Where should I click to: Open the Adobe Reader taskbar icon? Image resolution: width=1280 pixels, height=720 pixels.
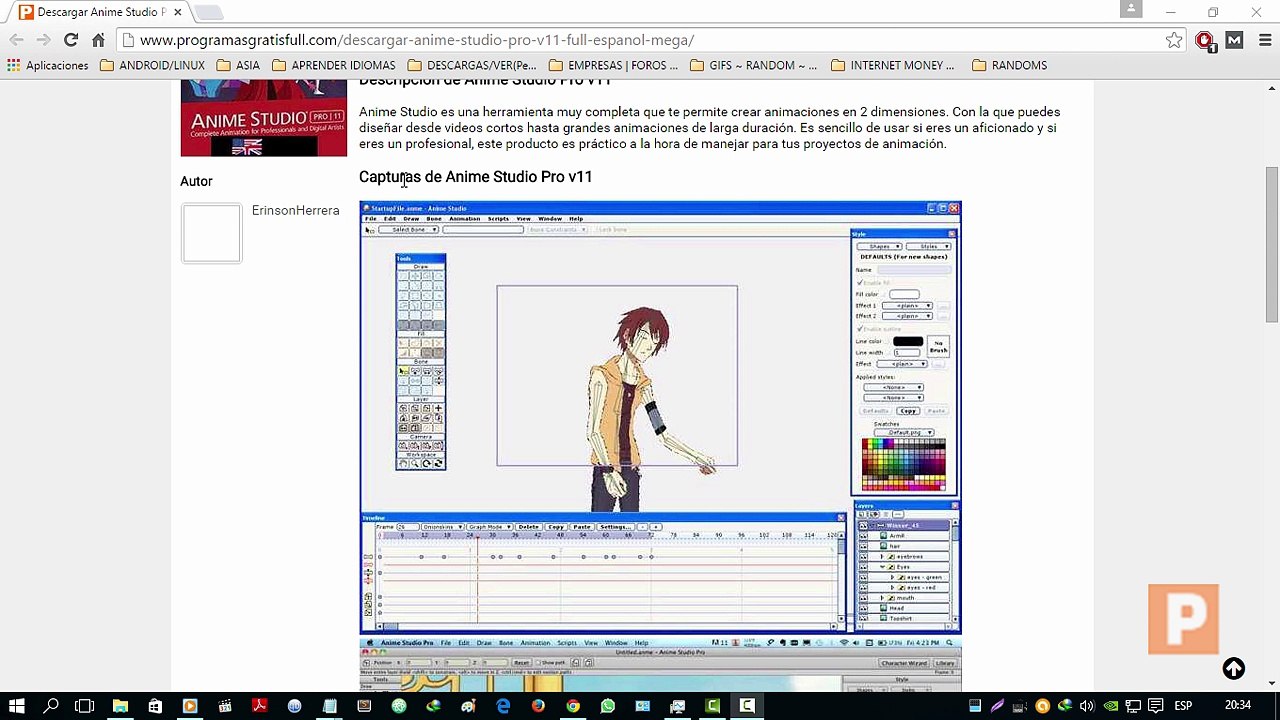(259, 705)
